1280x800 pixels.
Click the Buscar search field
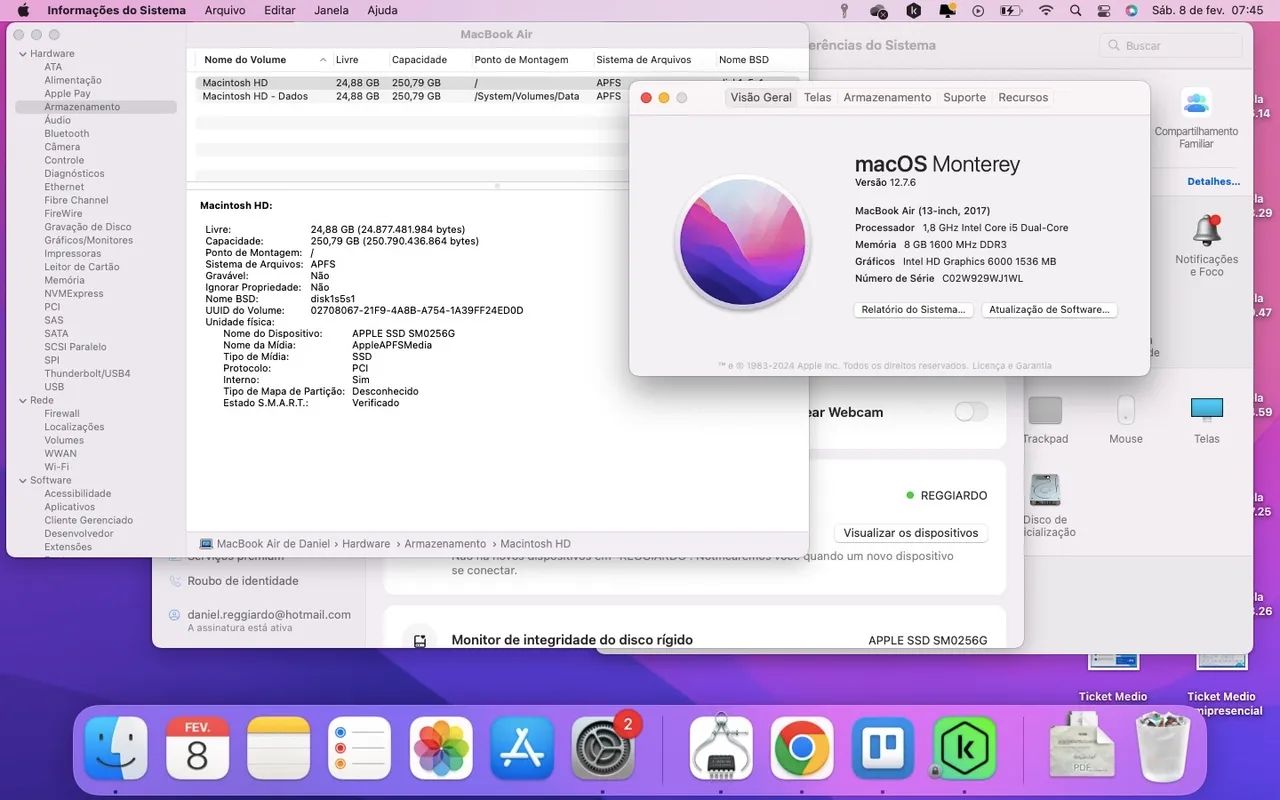click(1170, 45)
